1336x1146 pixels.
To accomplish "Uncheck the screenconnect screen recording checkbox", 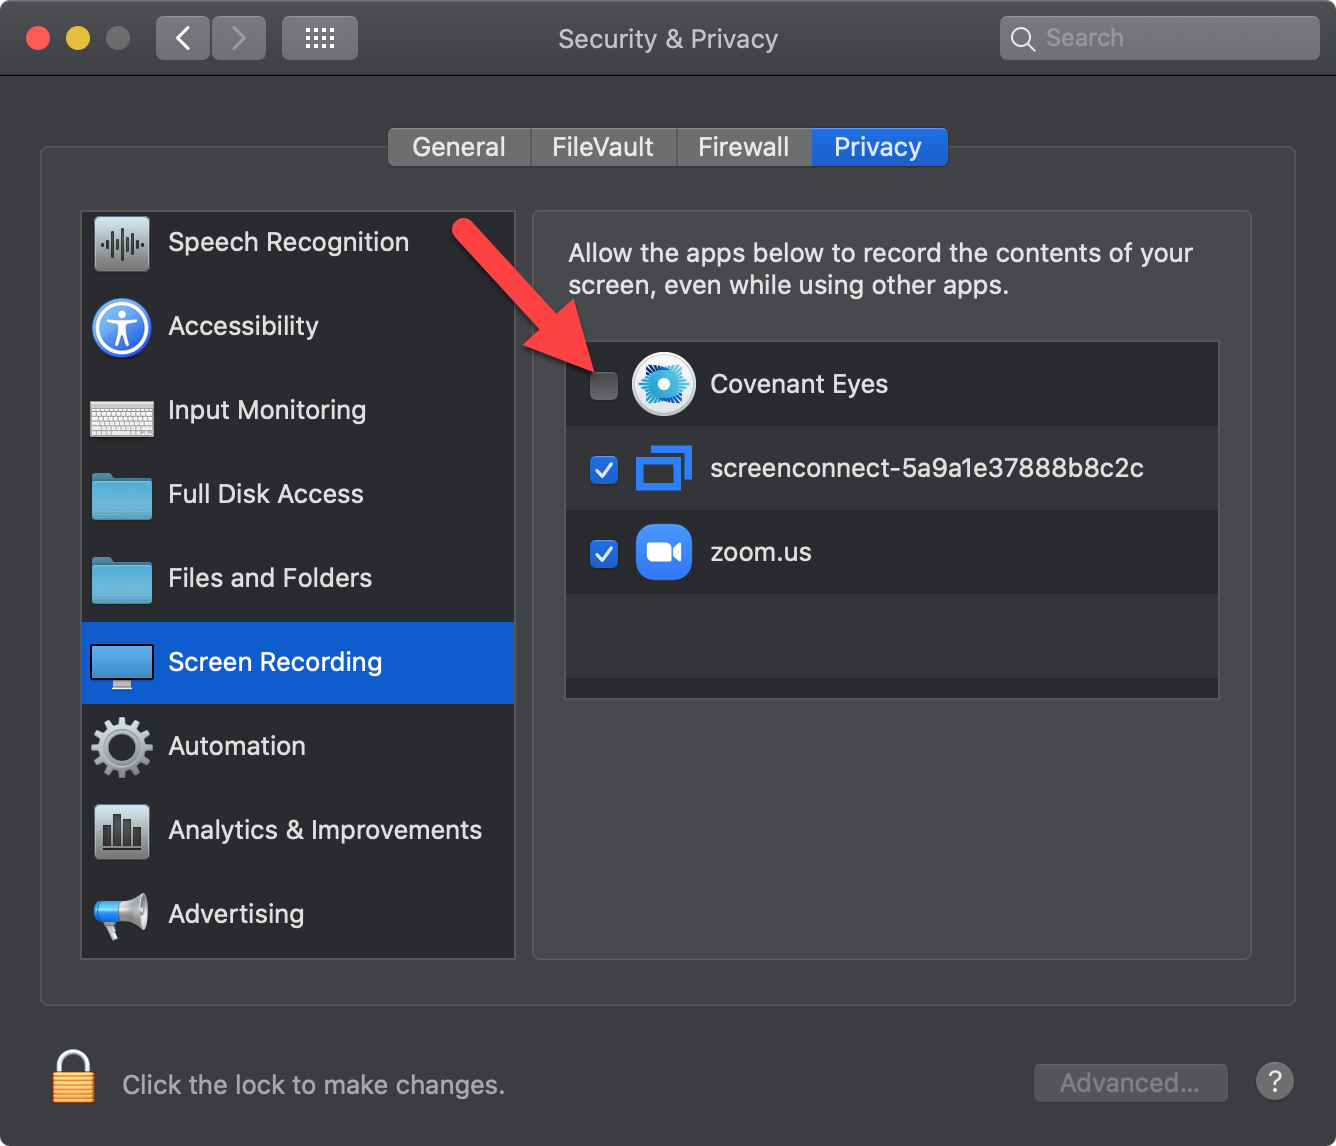I will click(x=604, y=469).
